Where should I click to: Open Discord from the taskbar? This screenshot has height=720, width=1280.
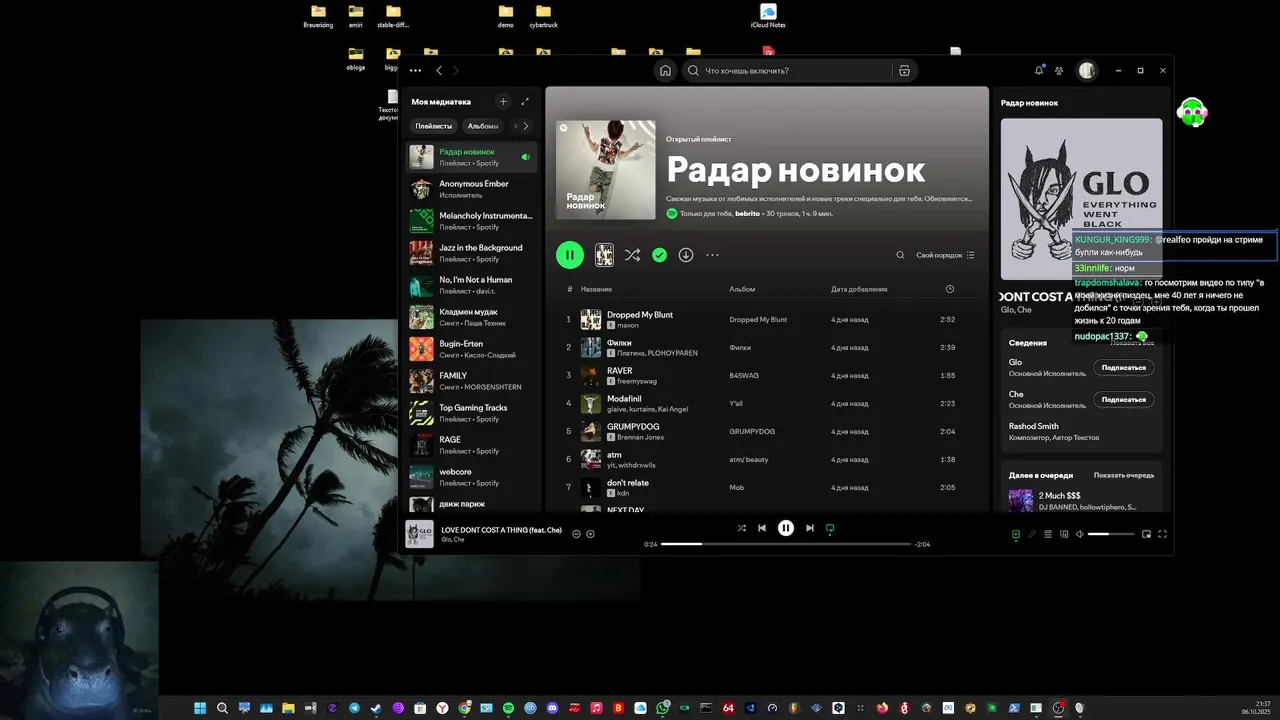pos(552,708)
